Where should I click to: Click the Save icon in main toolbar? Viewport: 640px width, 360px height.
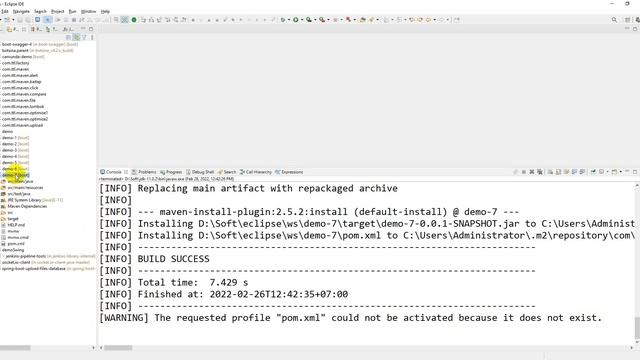pyautogui.click(x=20, y=20)
